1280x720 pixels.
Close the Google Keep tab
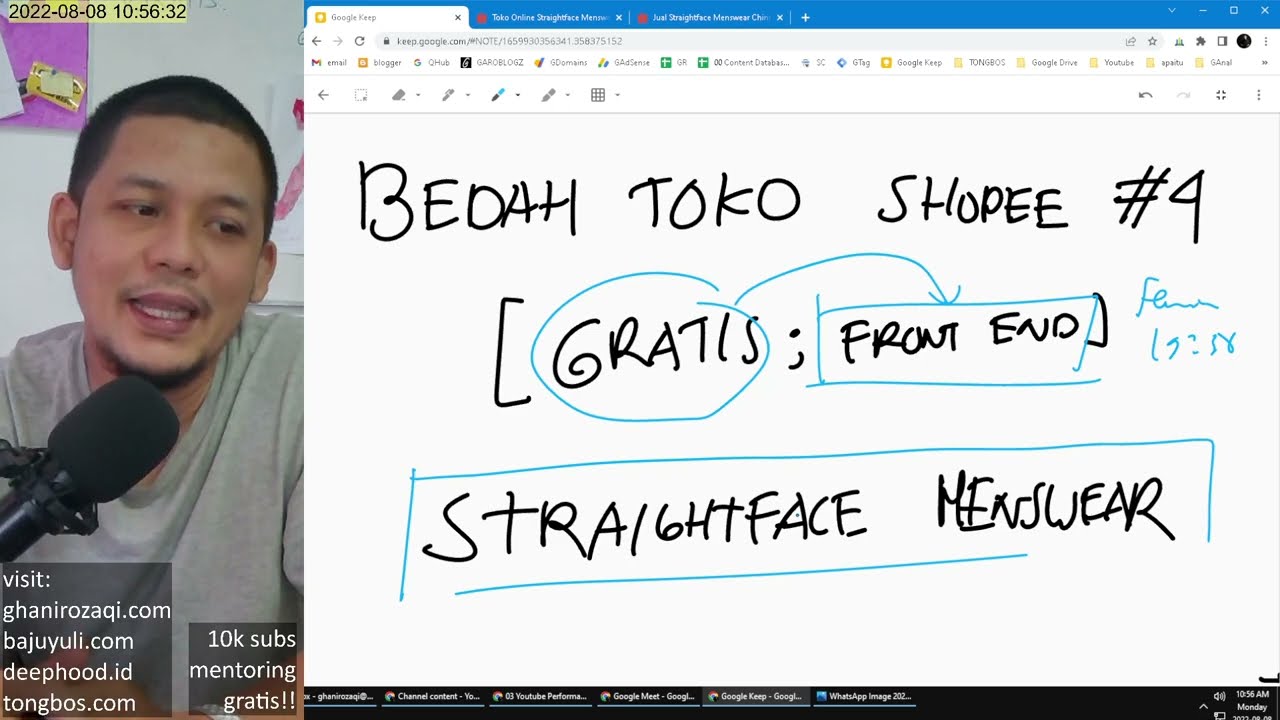click(x=457, y=17)
